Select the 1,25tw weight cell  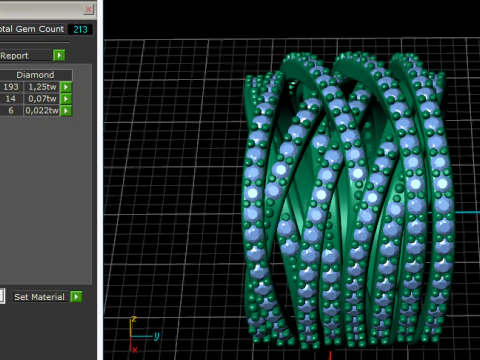[42, 87]
